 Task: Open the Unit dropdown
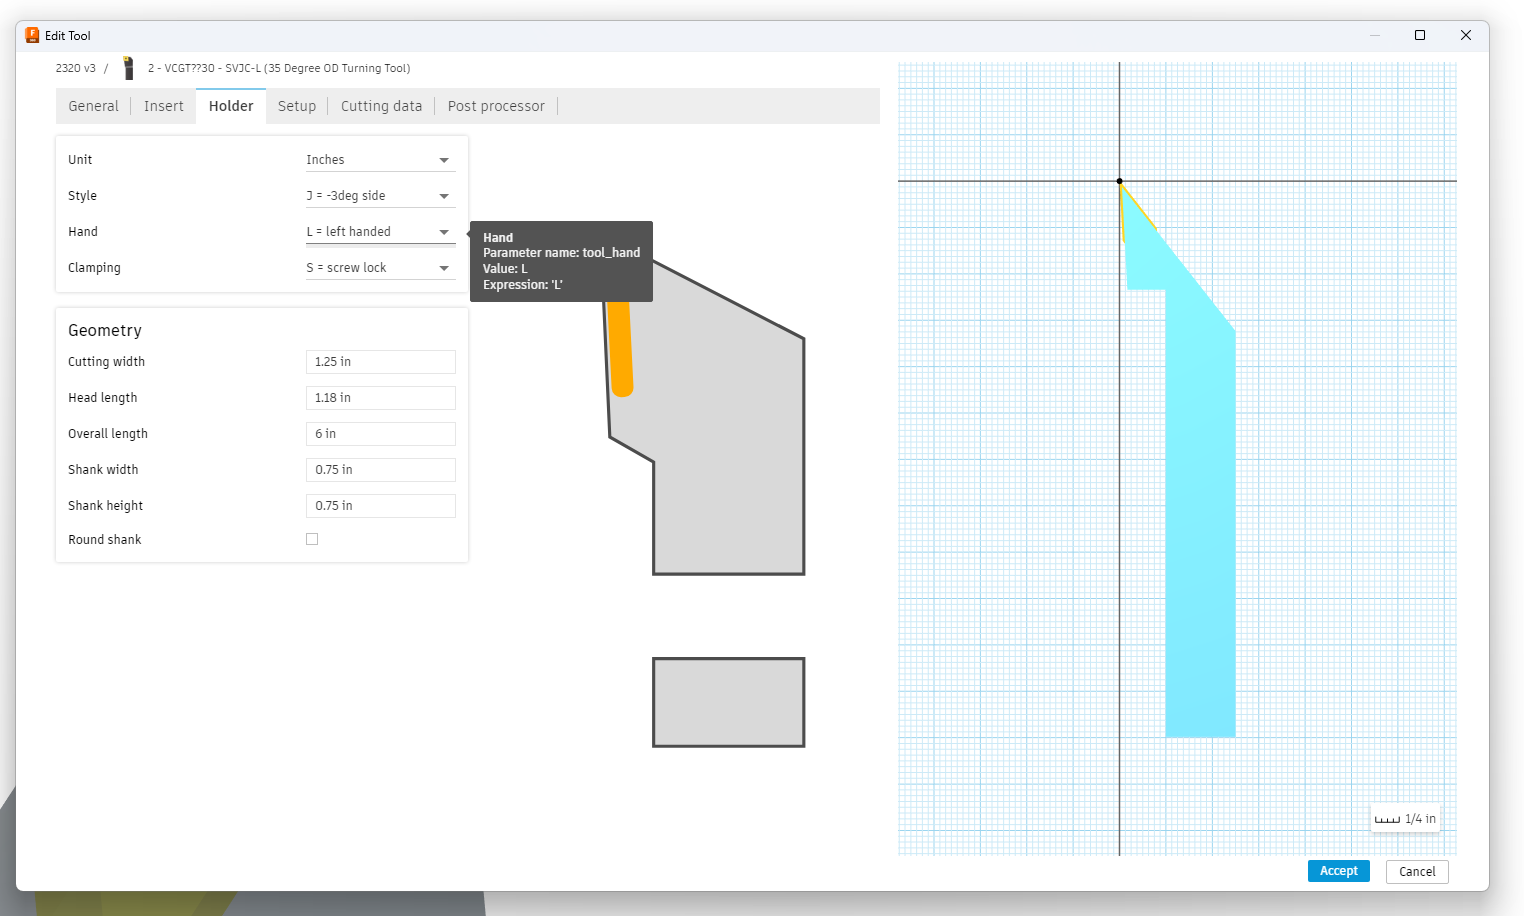pyautogui.click(x=380, y=160)
